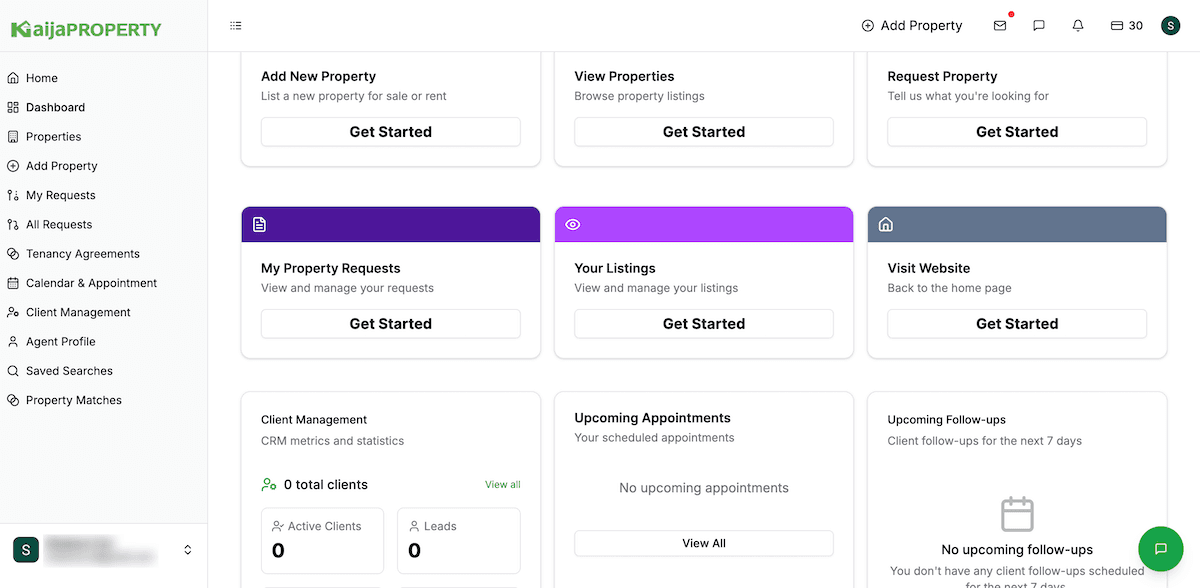Click the Active Clients stat card

pos(322,540)
